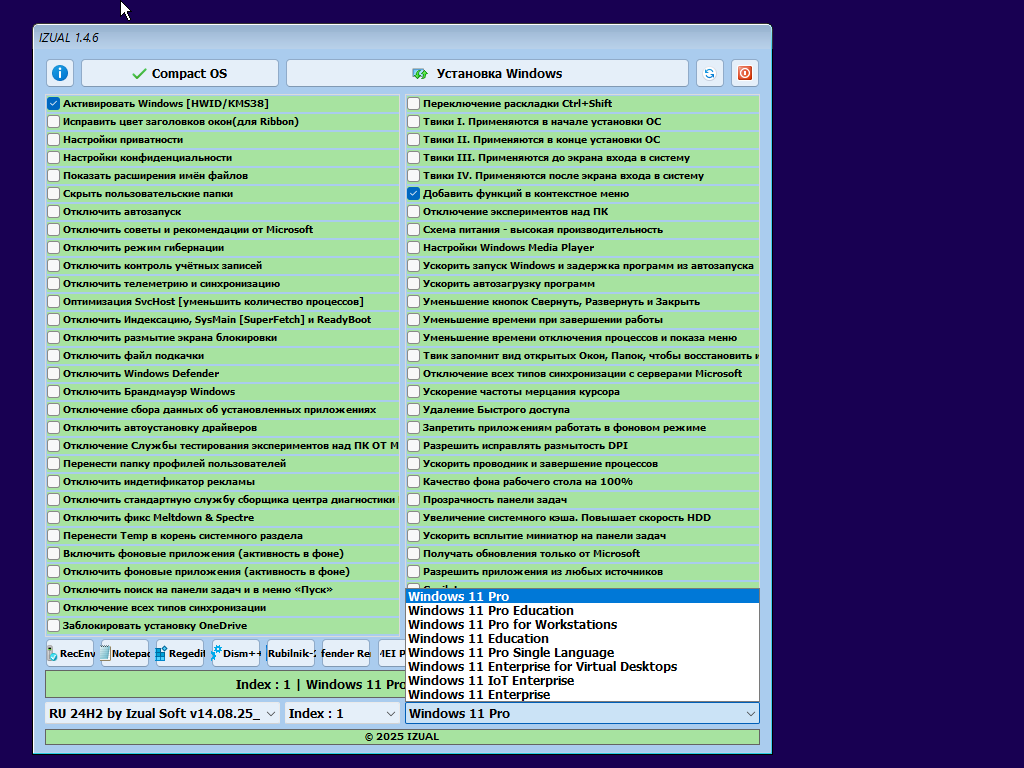Check Отключить автоустановку драйверов
The width and height of the screenshot is (1024, 768).
click(x=54, y=427)
